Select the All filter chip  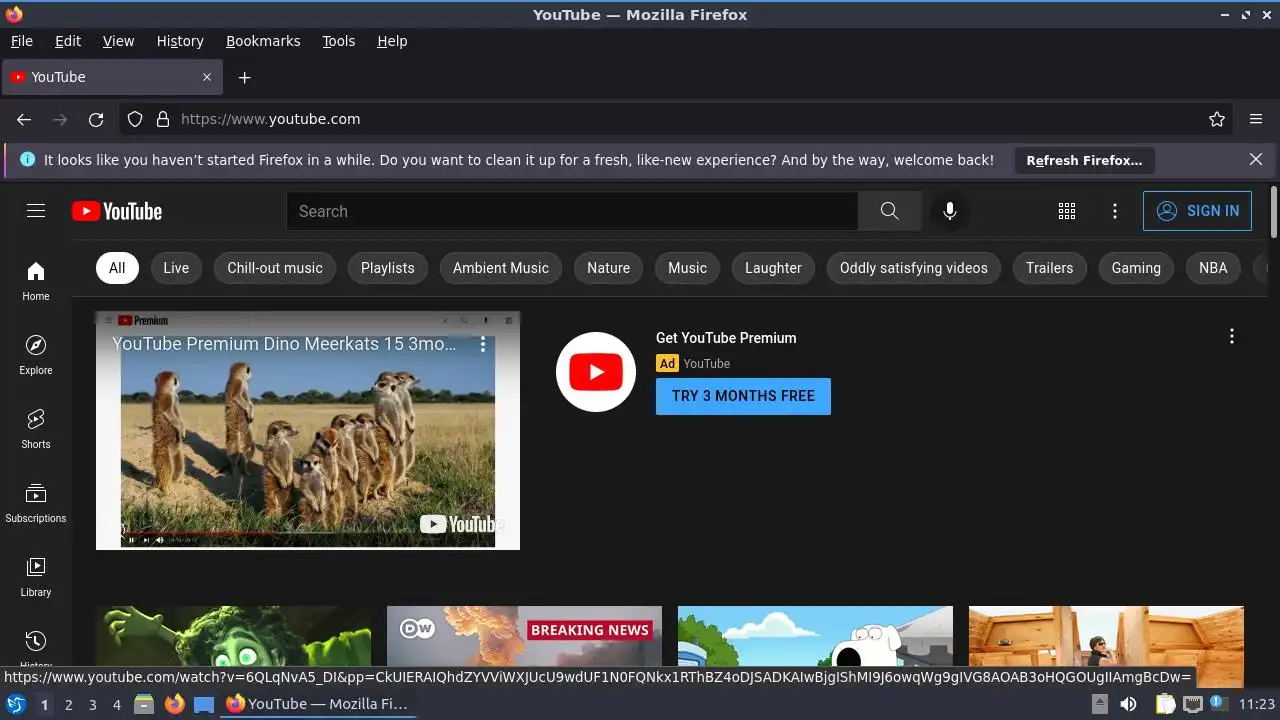tap(117, 268)
